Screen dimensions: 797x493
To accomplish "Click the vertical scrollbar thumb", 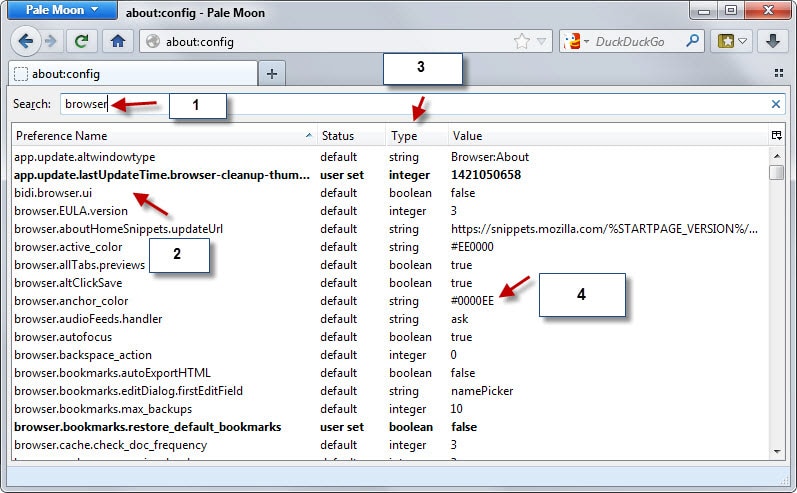I will [x=777, y=172].
